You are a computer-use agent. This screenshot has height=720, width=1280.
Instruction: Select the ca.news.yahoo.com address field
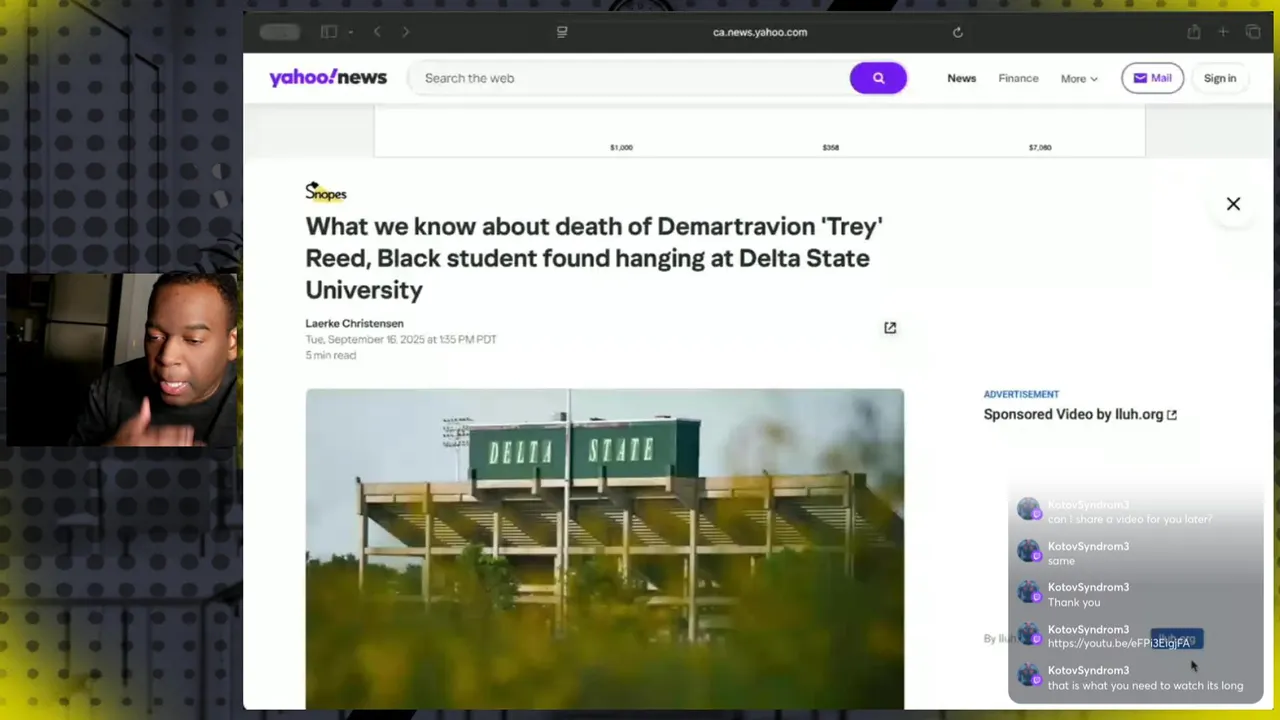760,32
